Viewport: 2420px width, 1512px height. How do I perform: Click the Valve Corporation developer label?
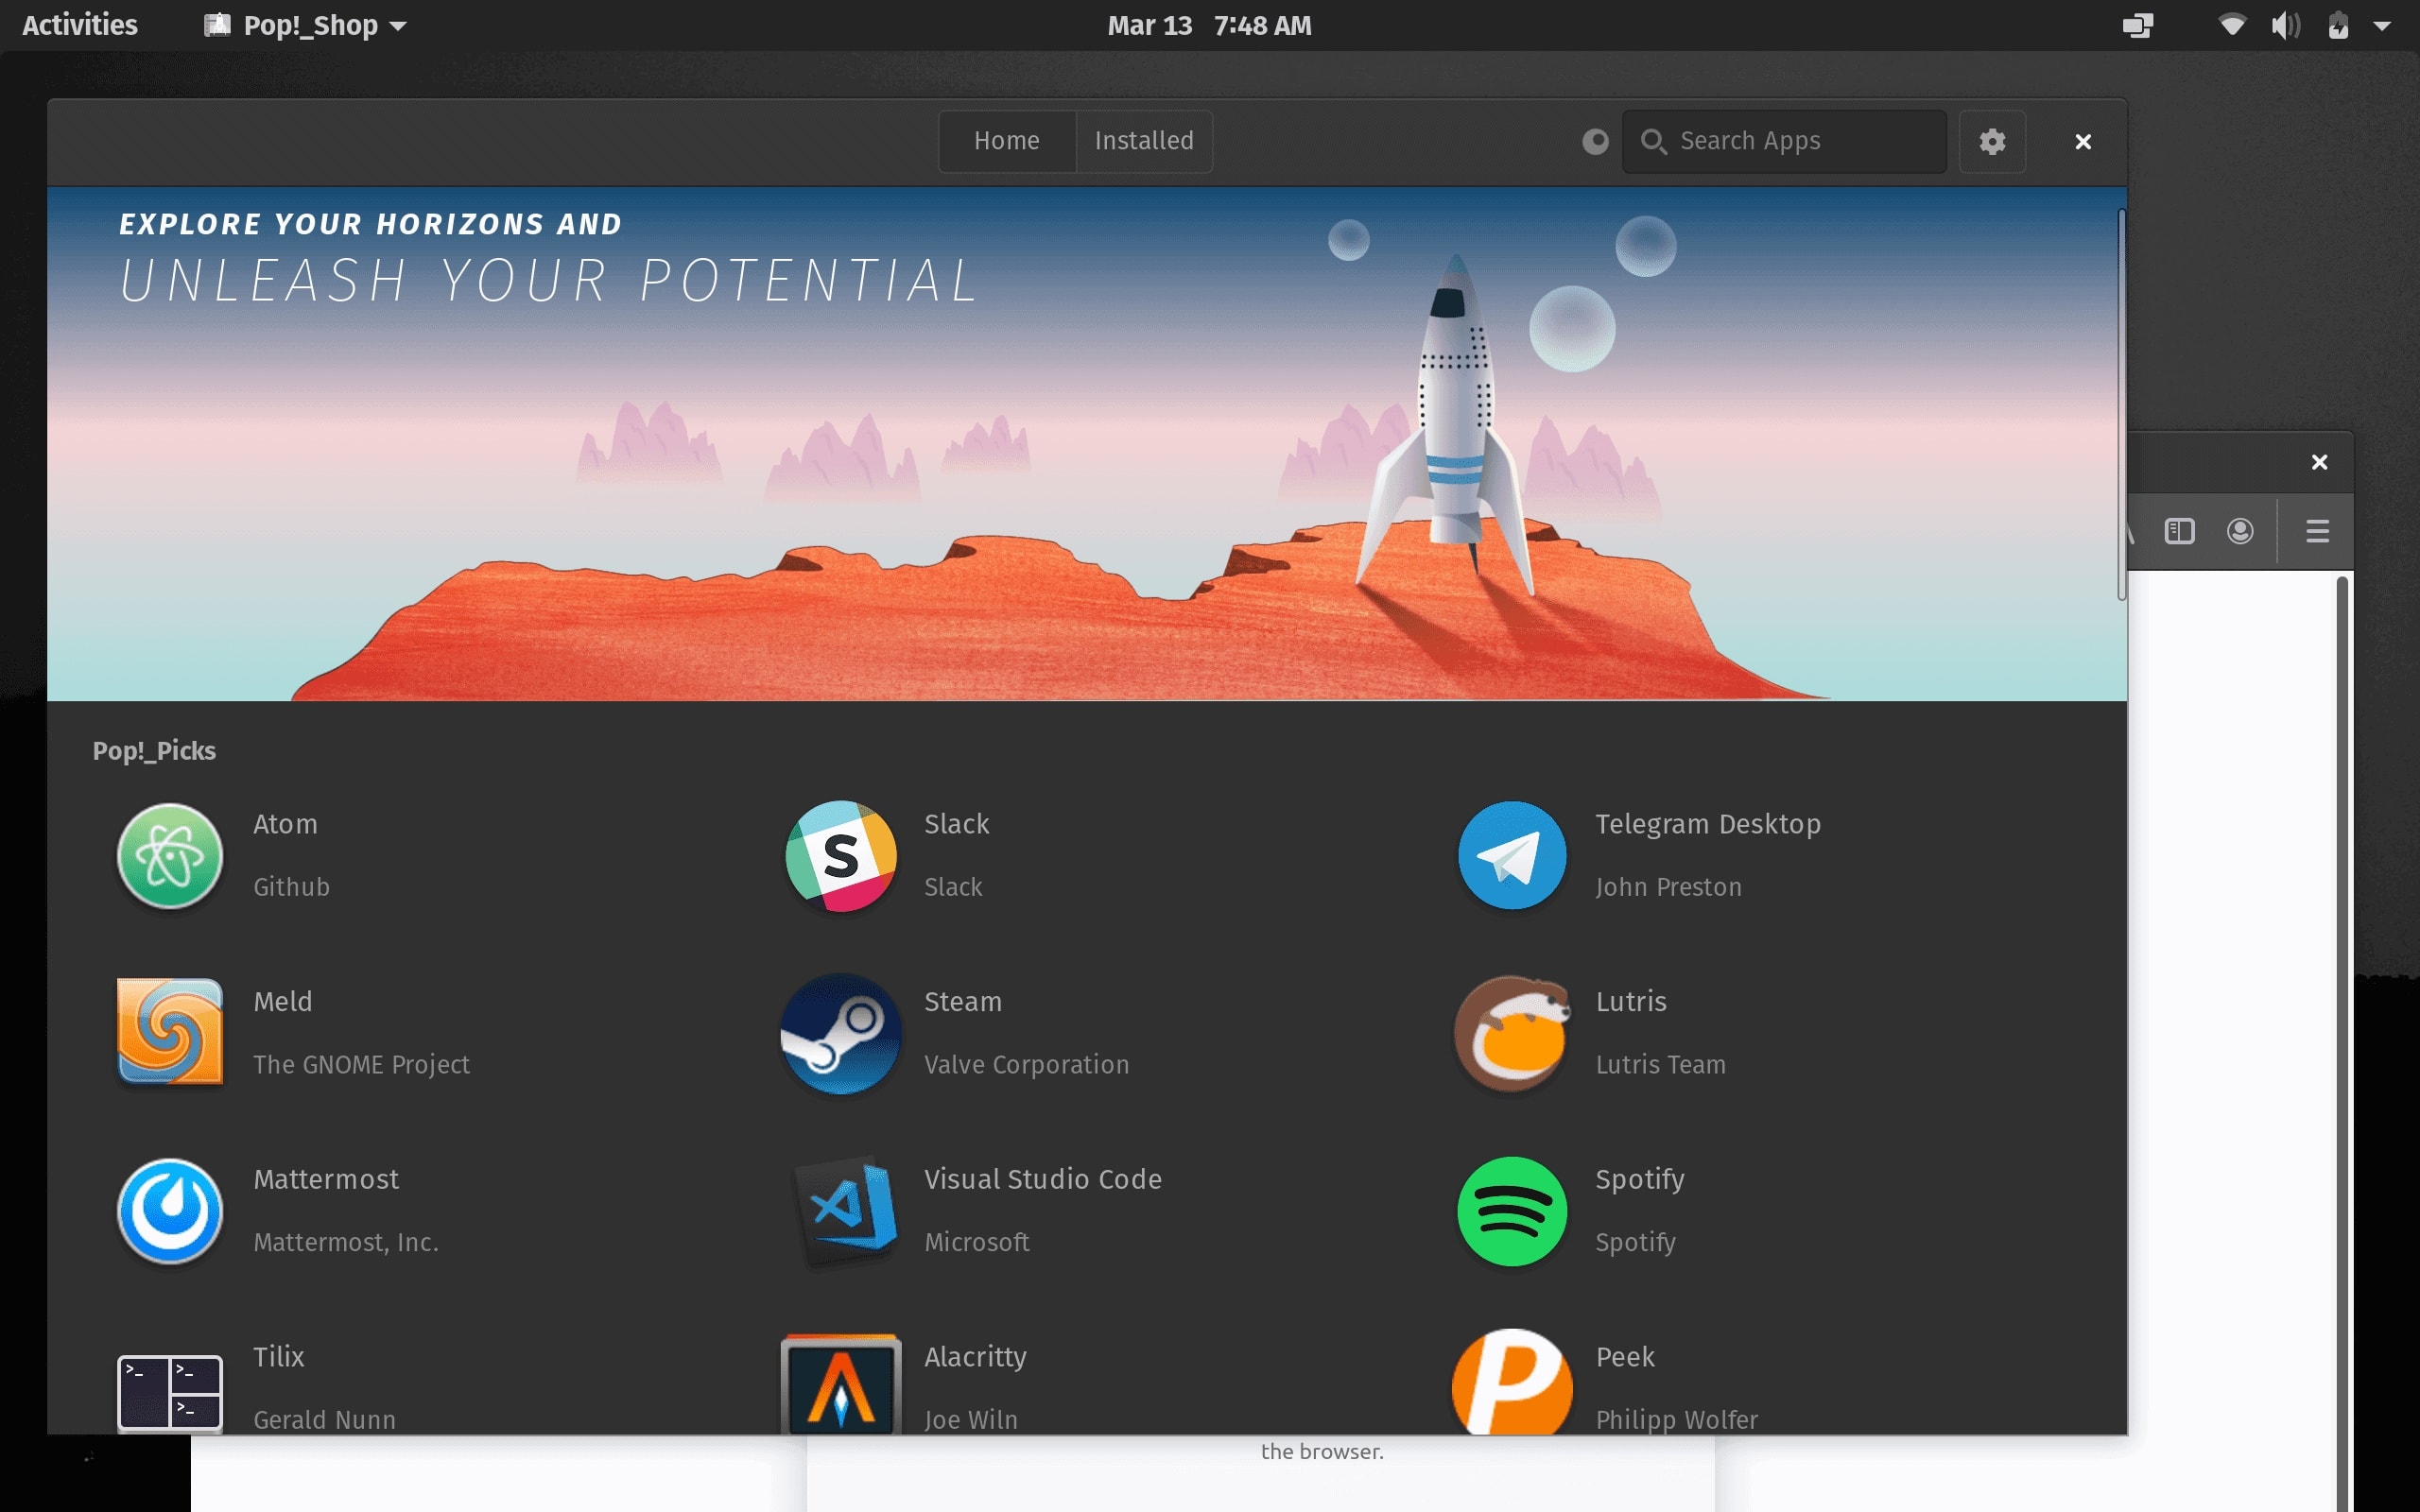coord(1026,1065)
